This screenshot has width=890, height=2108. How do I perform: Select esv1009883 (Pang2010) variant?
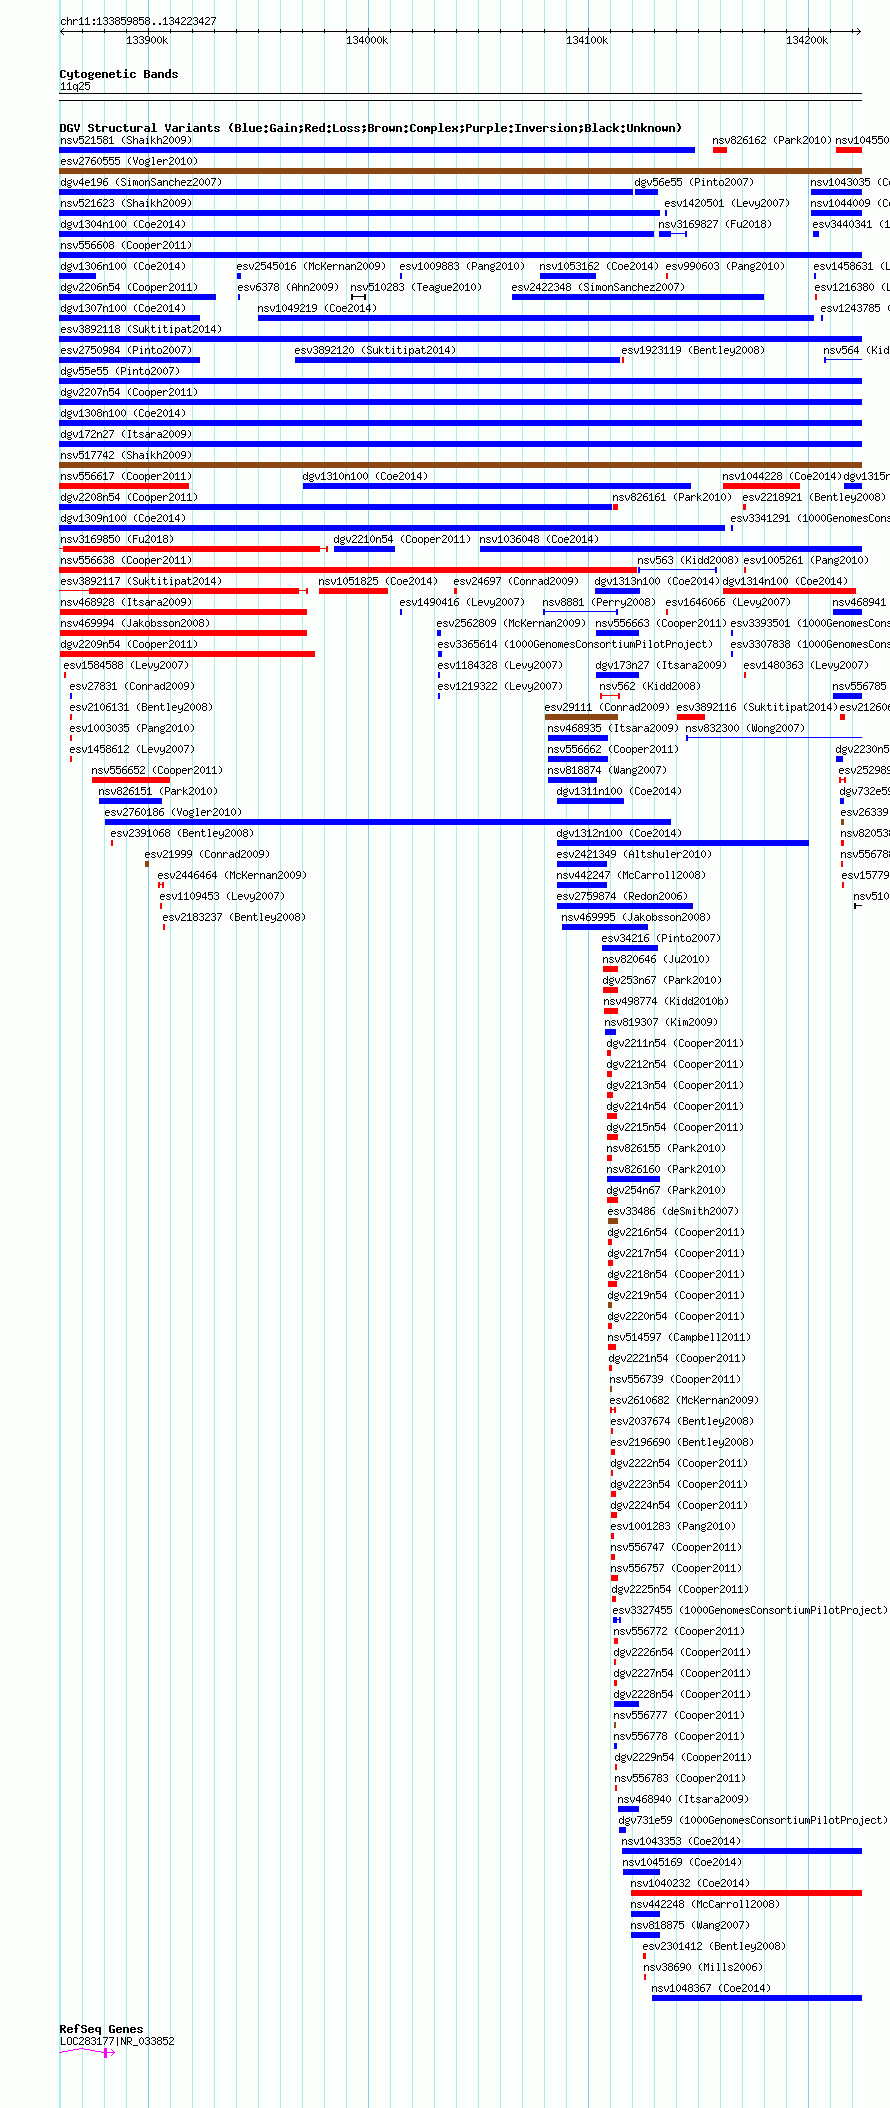(462, 266)
